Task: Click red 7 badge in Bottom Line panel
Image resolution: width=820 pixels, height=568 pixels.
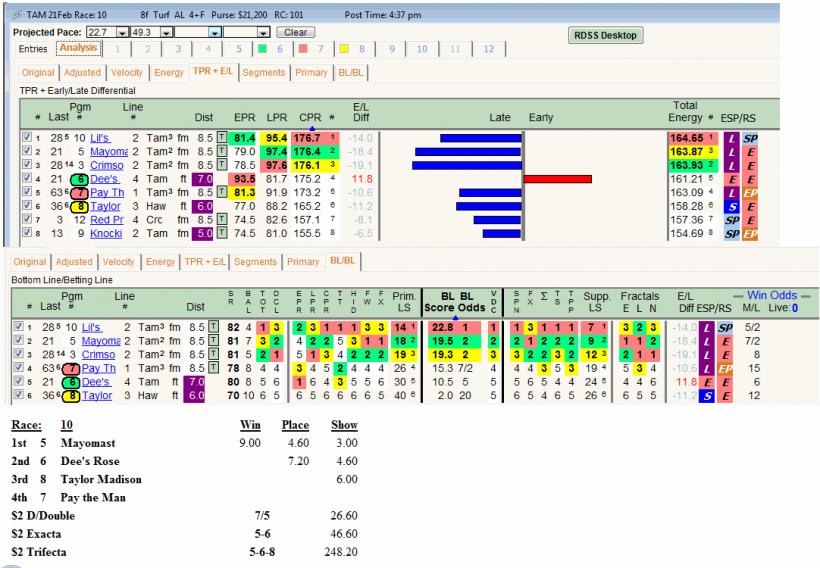Action: tap(71, 368)
